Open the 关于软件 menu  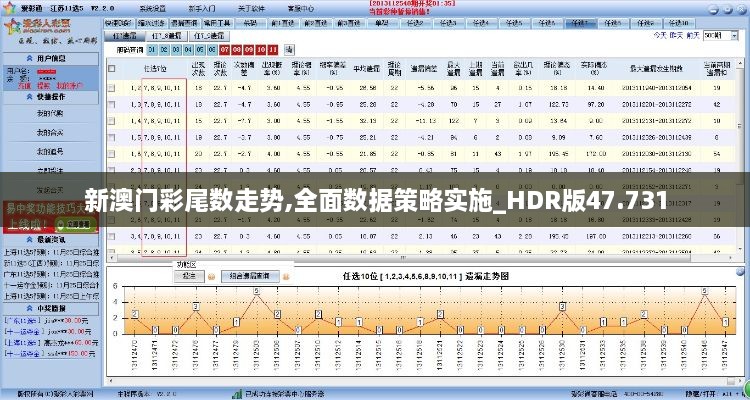pos(251,9)
